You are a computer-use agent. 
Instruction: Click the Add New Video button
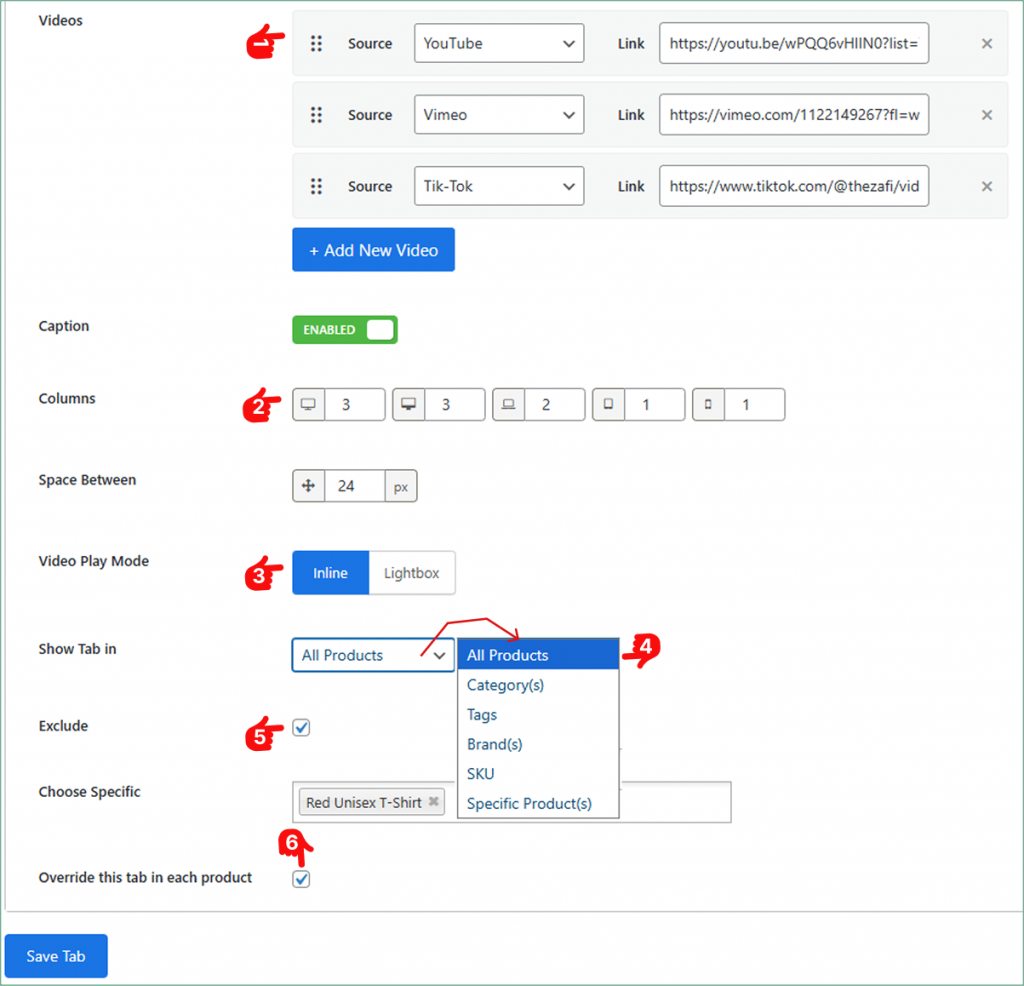[373, 250]
